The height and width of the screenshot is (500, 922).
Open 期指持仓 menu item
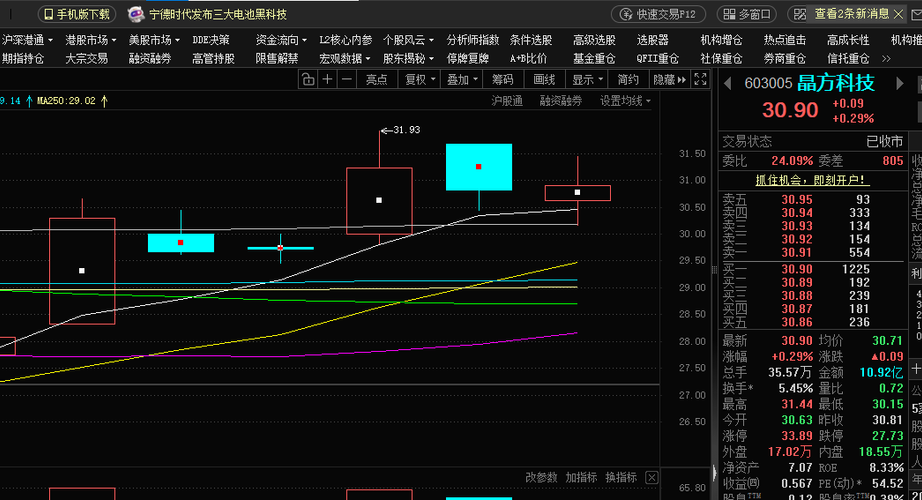point(23,59)
